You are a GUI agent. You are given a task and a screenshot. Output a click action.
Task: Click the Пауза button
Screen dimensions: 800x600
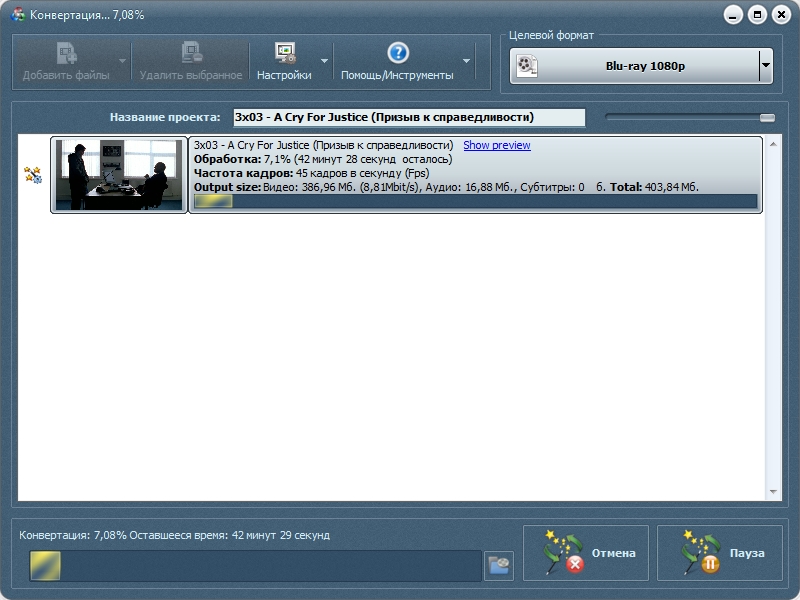click(719, 553)
